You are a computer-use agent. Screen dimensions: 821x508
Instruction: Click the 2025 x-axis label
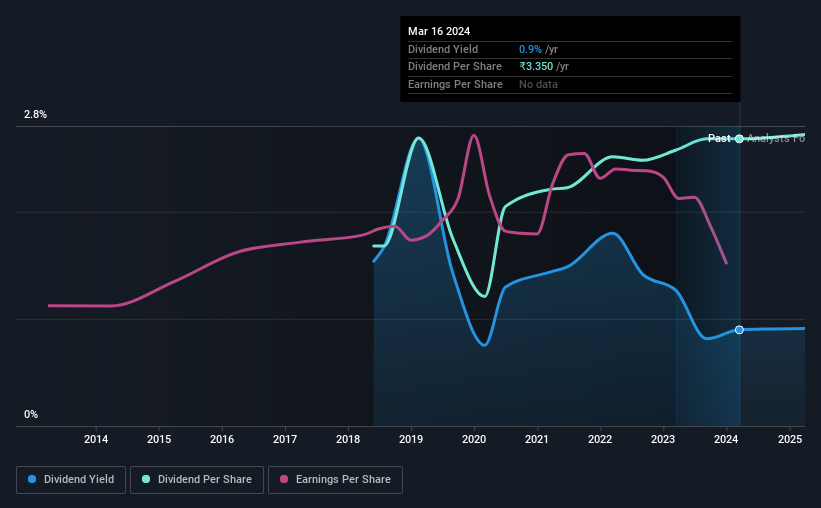790,439
